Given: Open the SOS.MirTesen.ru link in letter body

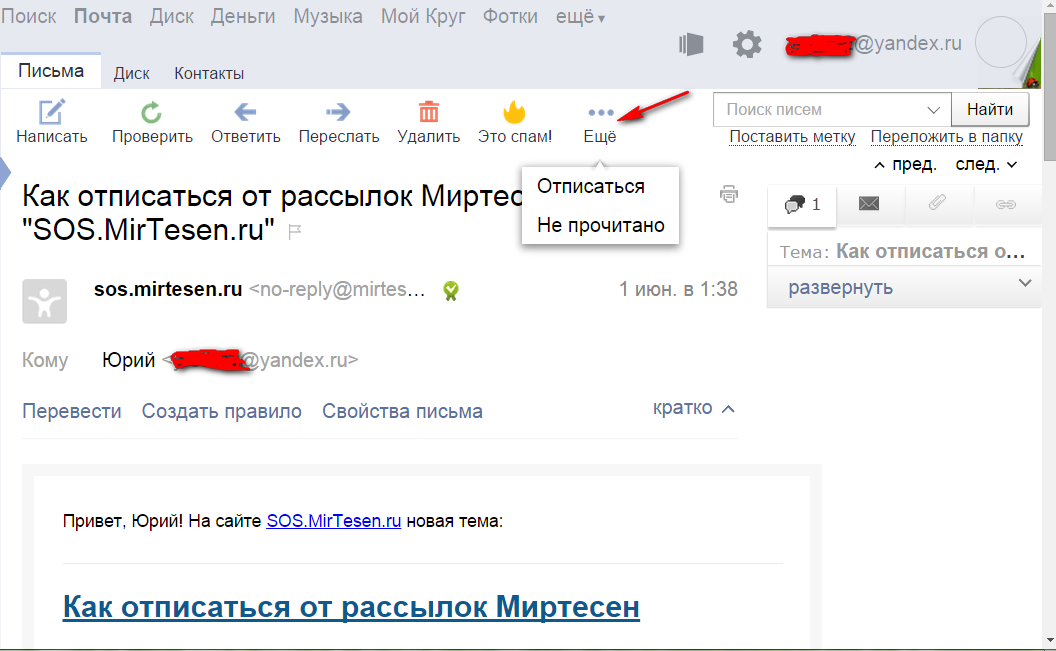Looking at the screenshot, I should pyautogui.click(x=333, y=521).
